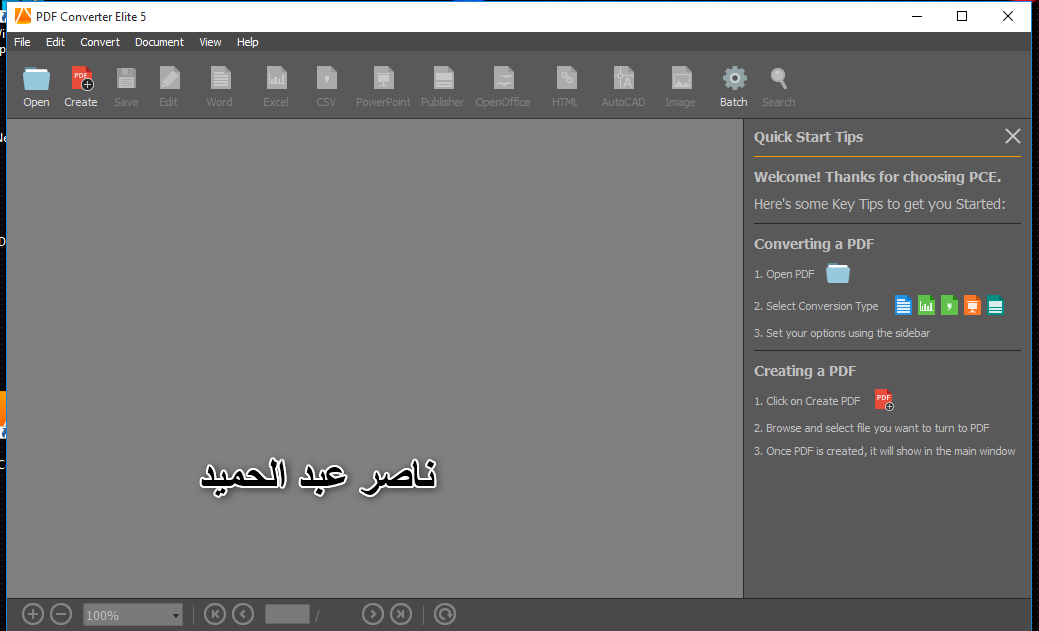Zoom in with the plus circle icon

click(32, 614)
